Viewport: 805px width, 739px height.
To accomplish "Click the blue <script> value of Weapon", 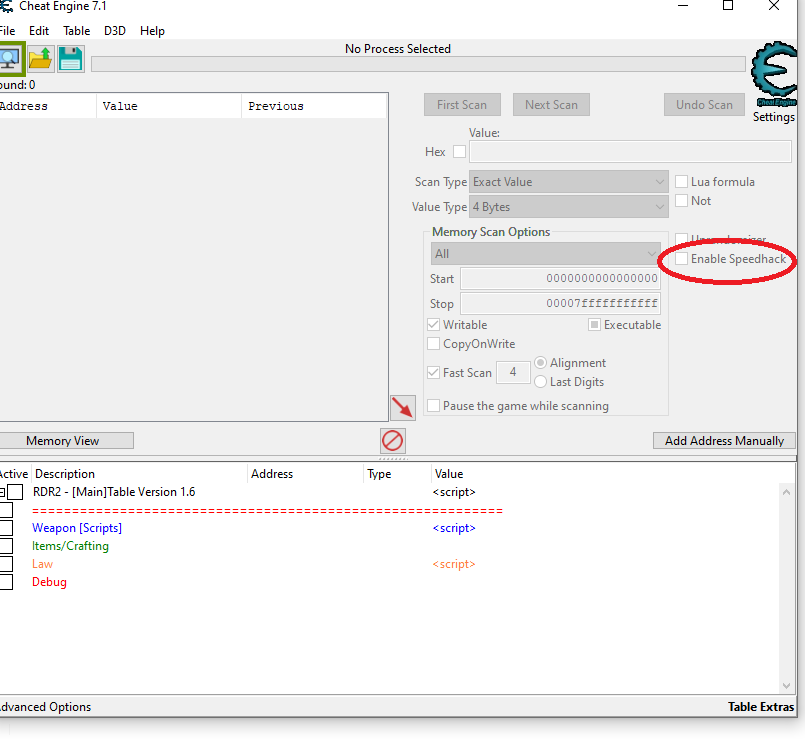I will tap(454, 528).
